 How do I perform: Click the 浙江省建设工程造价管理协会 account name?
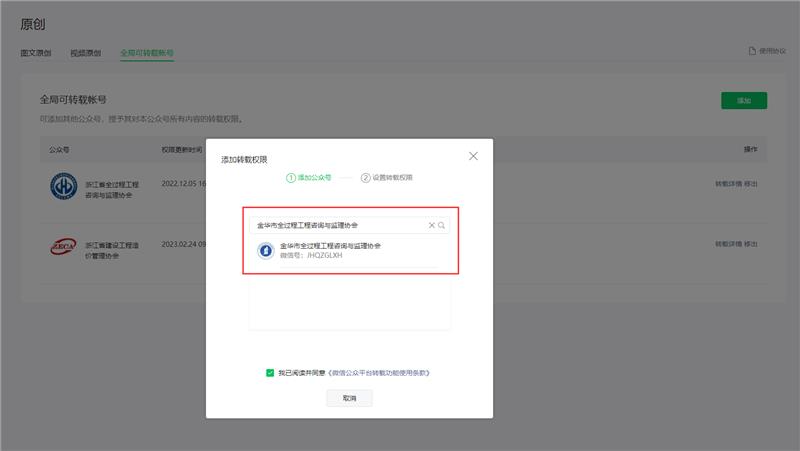tap(112, 250)
